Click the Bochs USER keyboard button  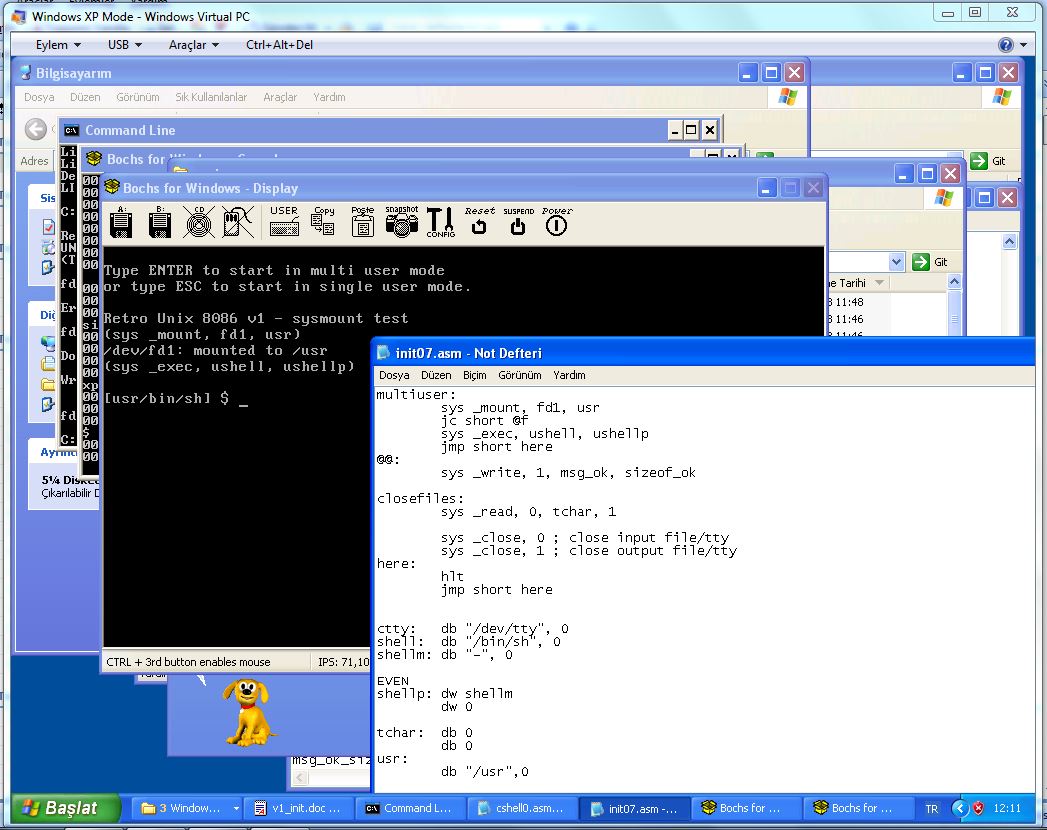[284, 221]
